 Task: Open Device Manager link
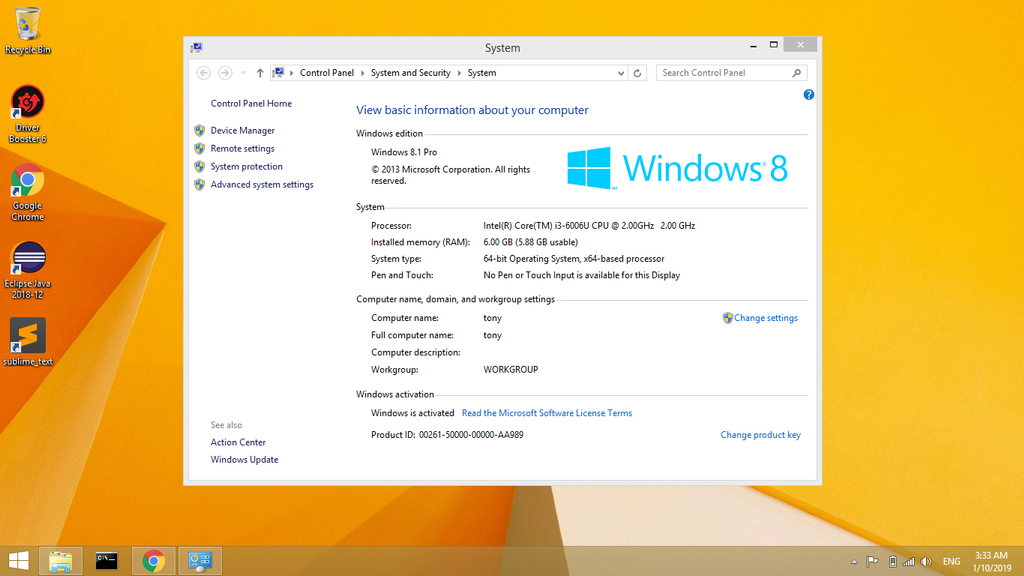pyautogui.click(x=242, y=131)
